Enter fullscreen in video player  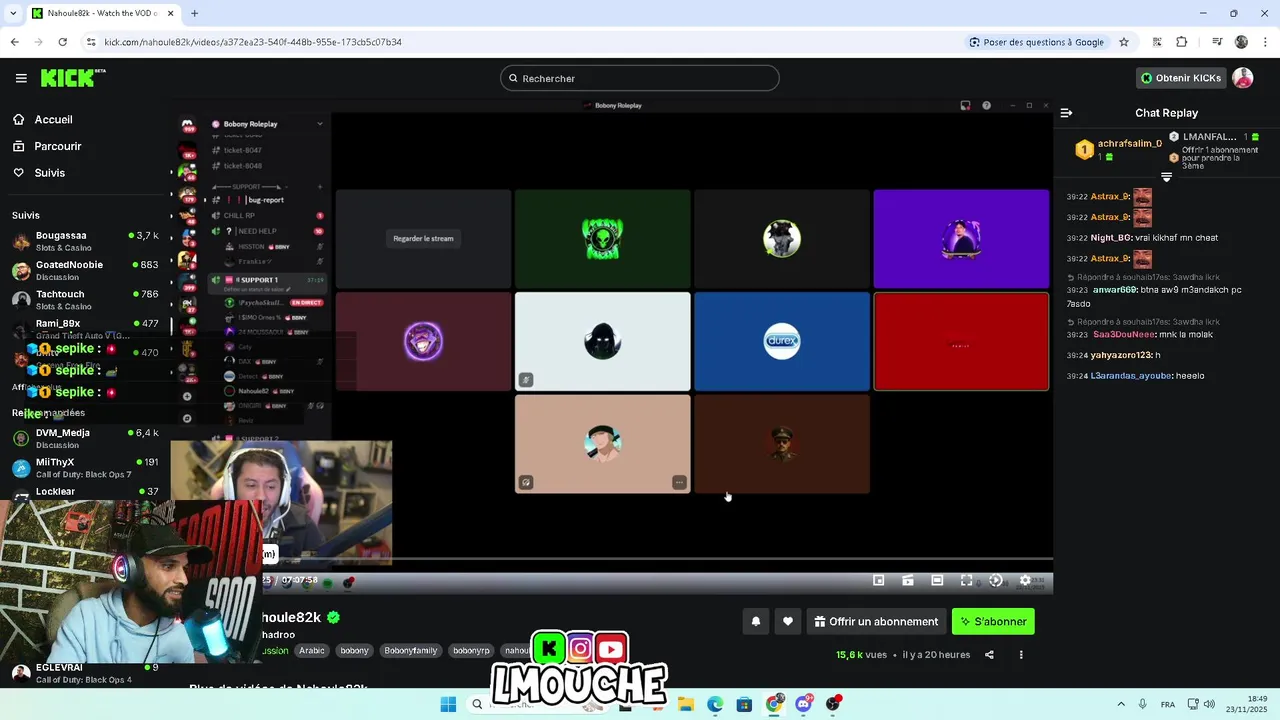click(x=966, y=580)
